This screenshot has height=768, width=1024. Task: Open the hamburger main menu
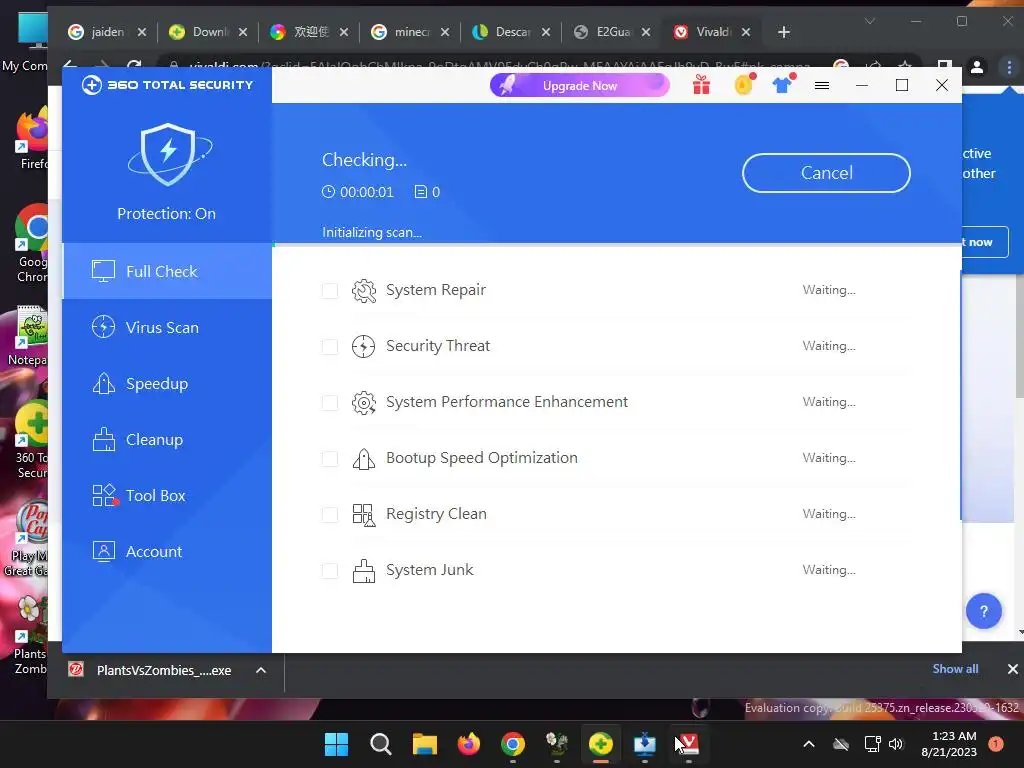tap(822, 86)
